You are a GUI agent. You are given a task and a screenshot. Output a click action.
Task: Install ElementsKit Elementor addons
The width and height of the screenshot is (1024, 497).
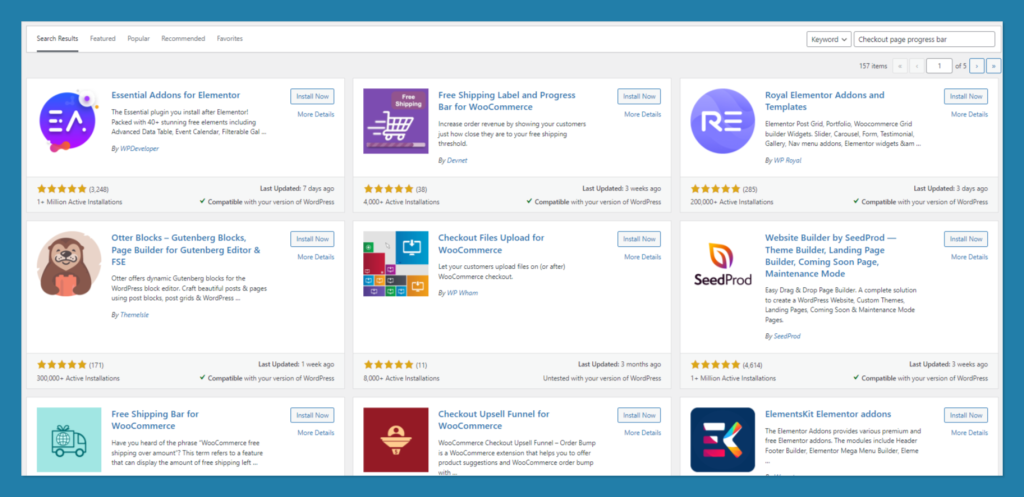point(966,415)
